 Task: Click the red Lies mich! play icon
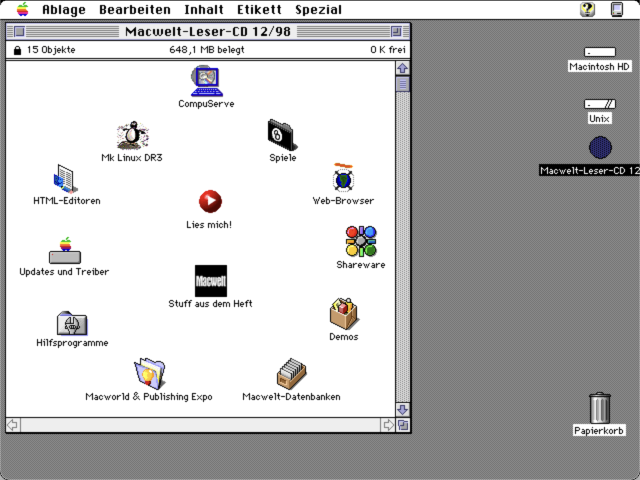210,201
